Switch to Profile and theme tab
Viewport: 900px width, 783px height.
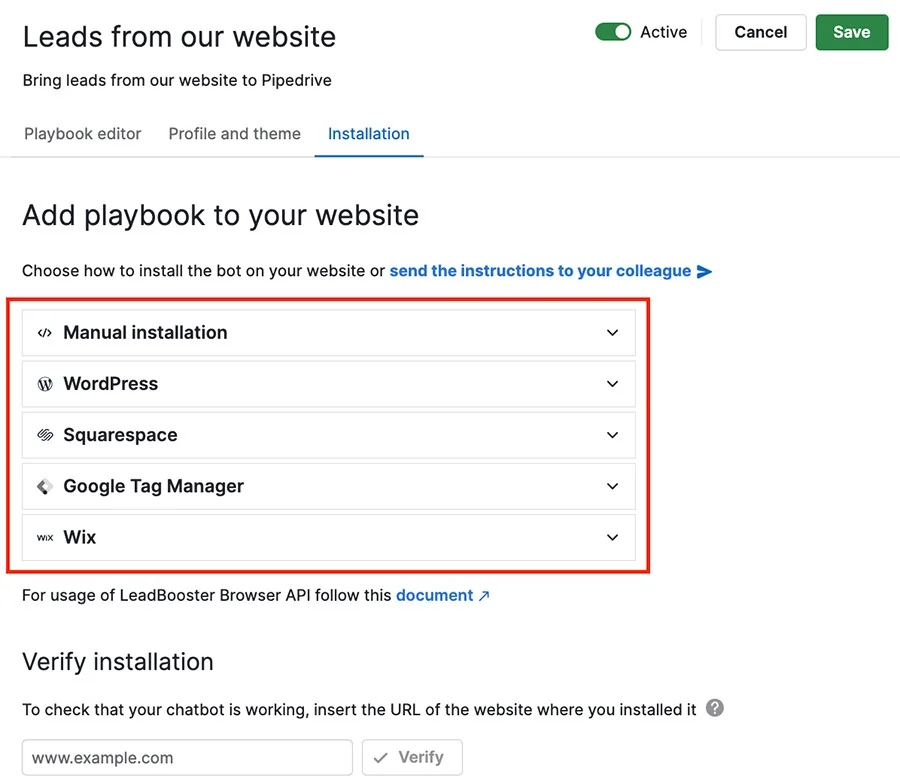(x=234, y=134)
